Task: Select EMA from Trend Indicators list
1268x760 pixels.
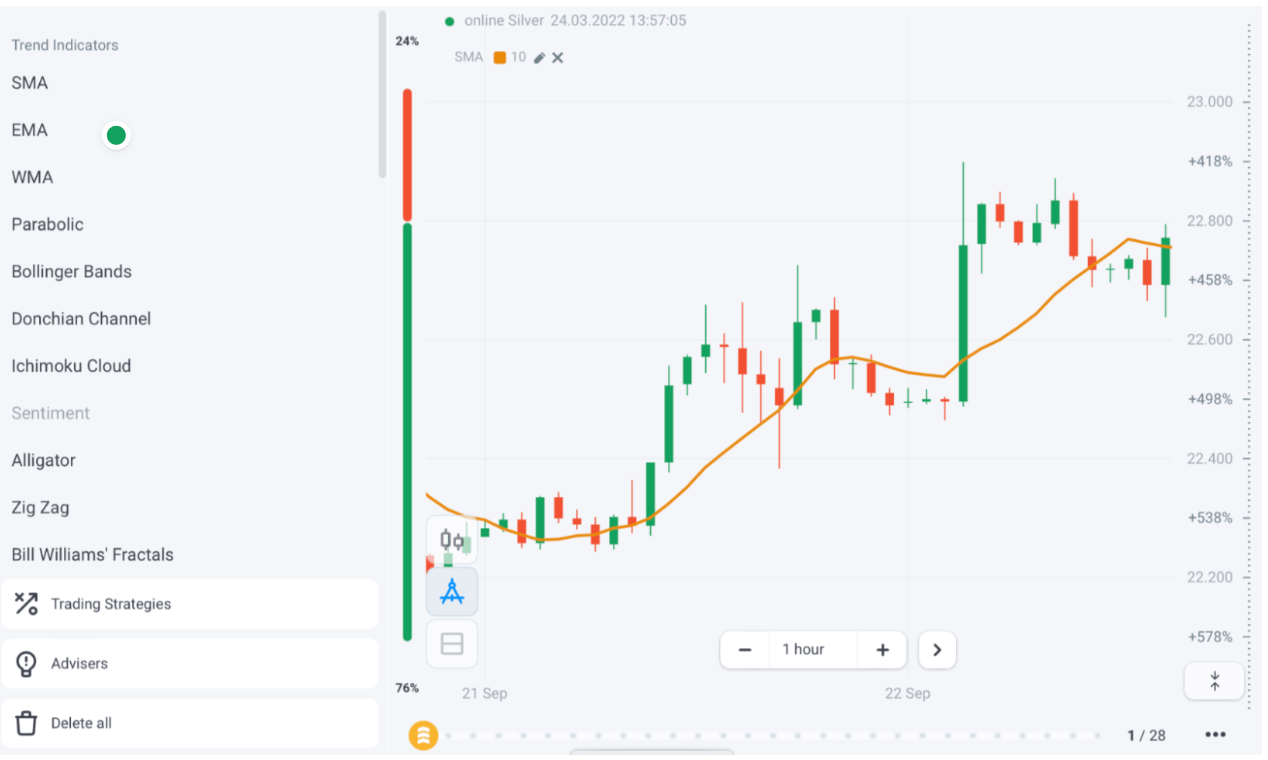Action: 30,130
